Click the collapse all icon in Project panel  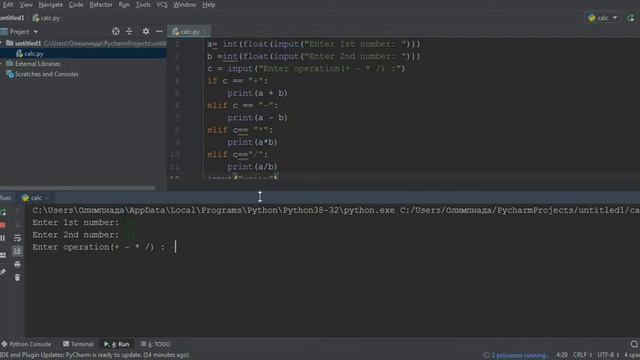[129, 31]
